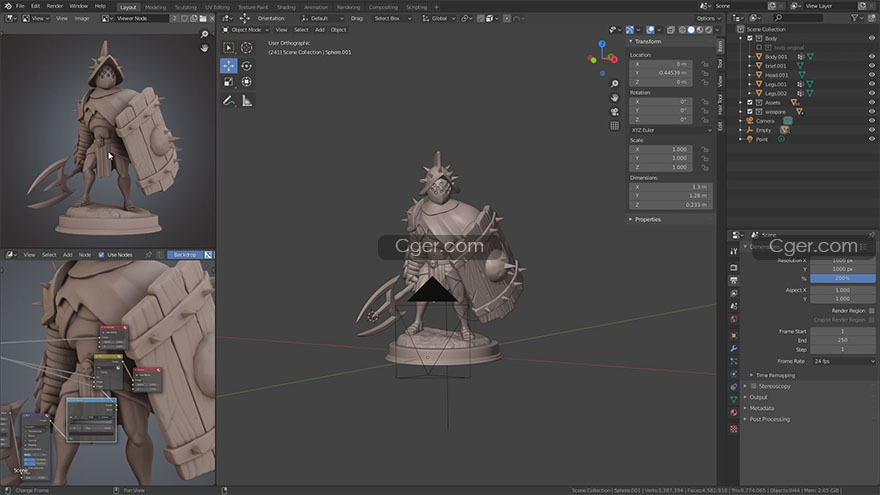
Task: Select the Annotate pencil tool
Action: 228,101
